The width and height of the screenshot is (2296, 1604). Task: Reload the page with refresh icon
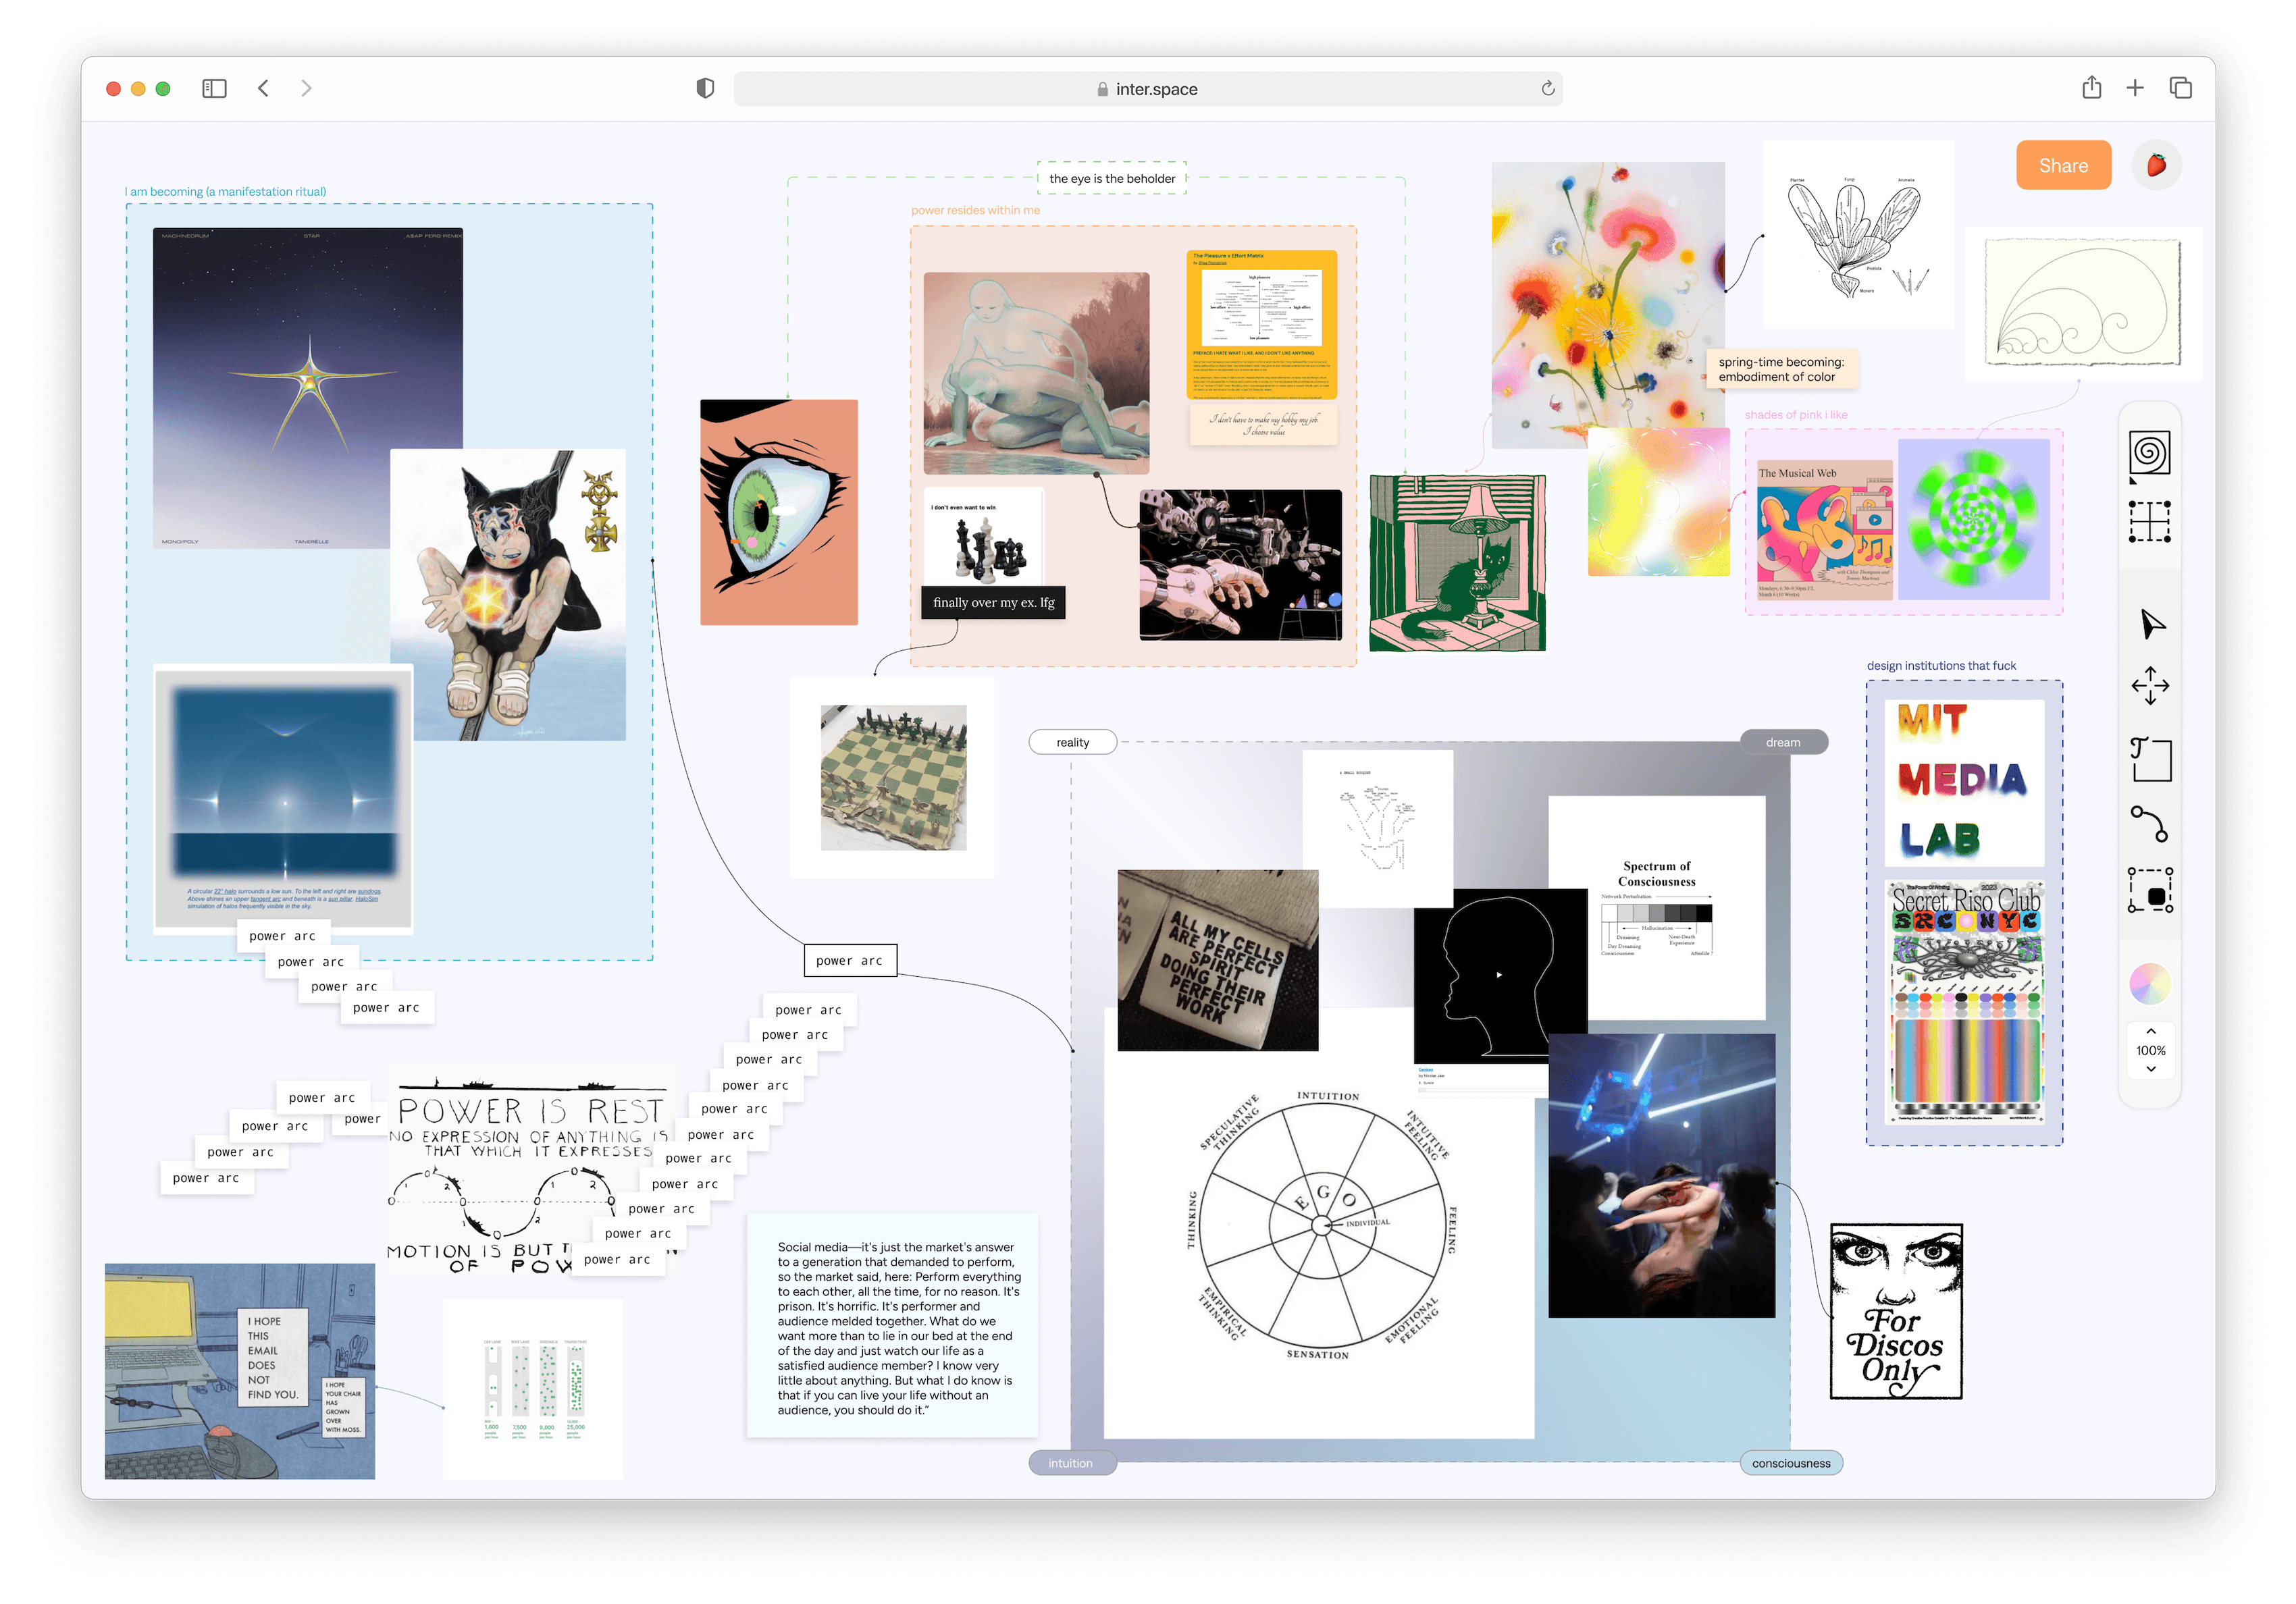[x=1547, y=89]
